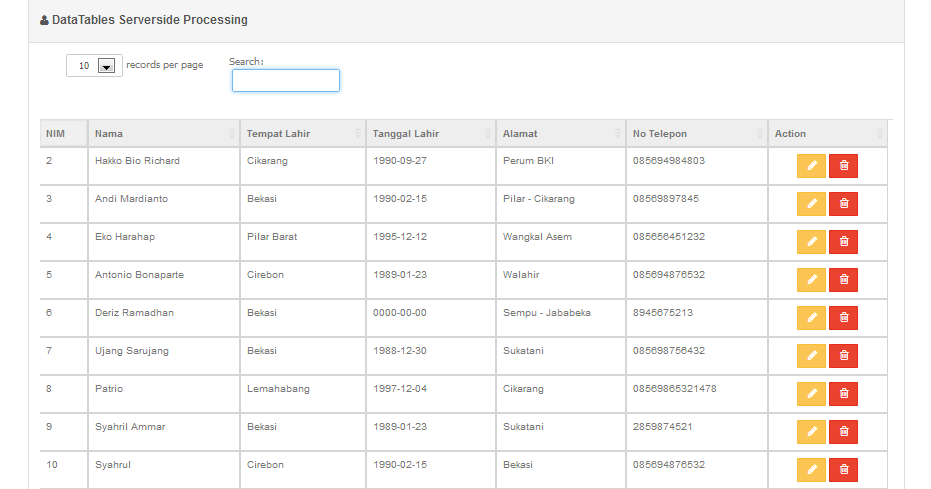Click the red trash icon for Patrio
931x489 pixels.
pos(843,393)
